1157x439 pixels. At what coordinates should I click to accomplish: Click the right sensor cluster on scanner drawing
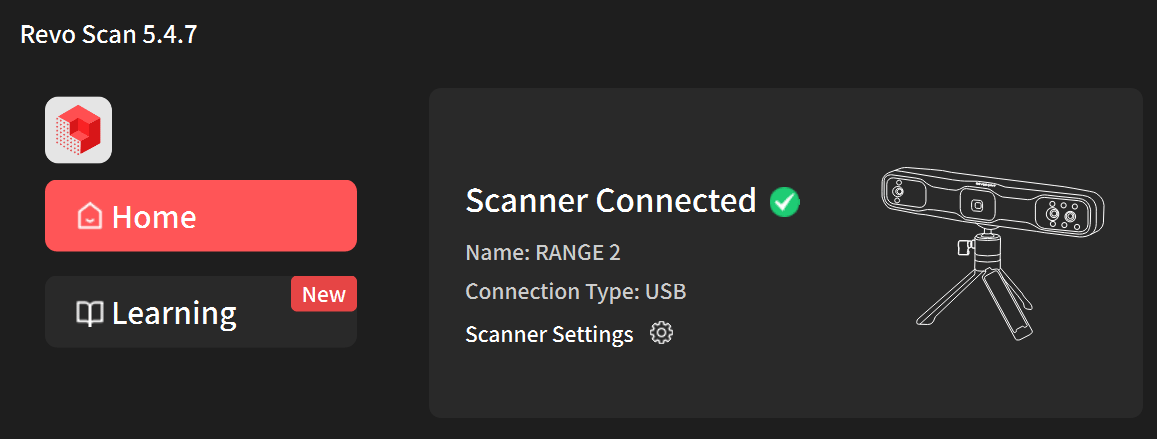pos(1063,216)
